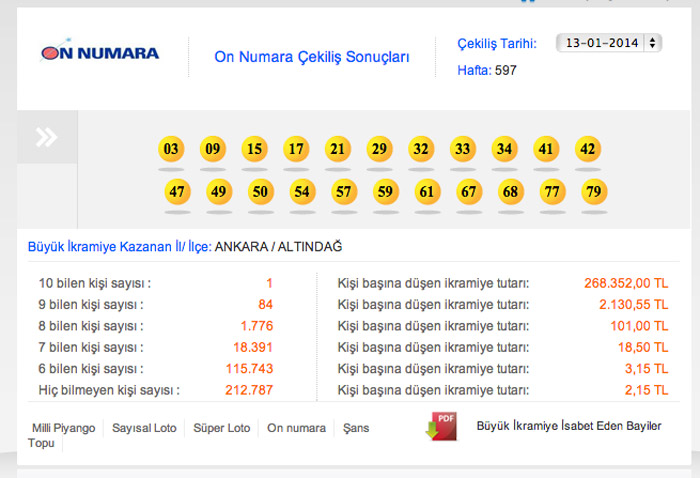The height and width of the screenshot is (478, 700).
Task: Click the prize amount 18,50 TL
Action: pyautogui.click(x=643, y=347)
